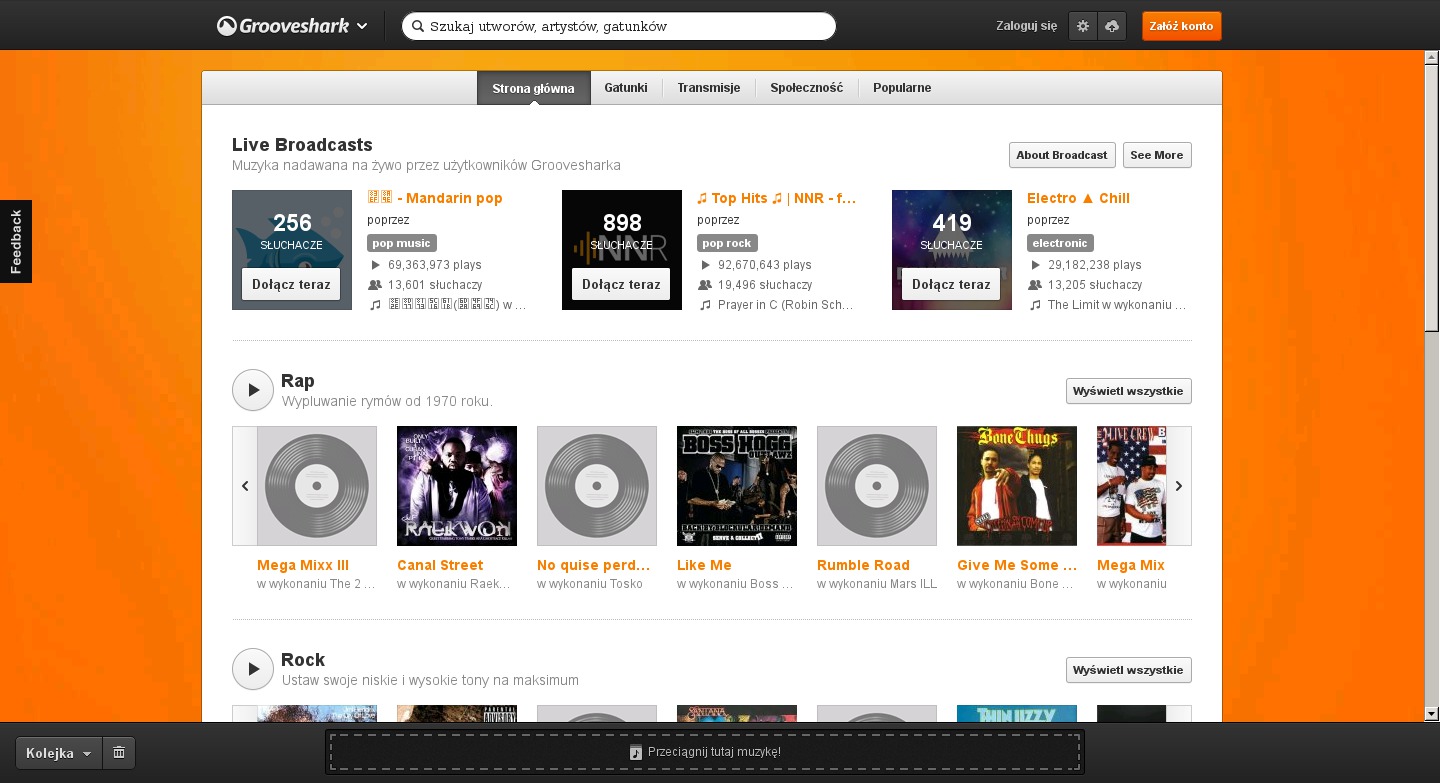Click the search field for songs and artists

point(620,26)
